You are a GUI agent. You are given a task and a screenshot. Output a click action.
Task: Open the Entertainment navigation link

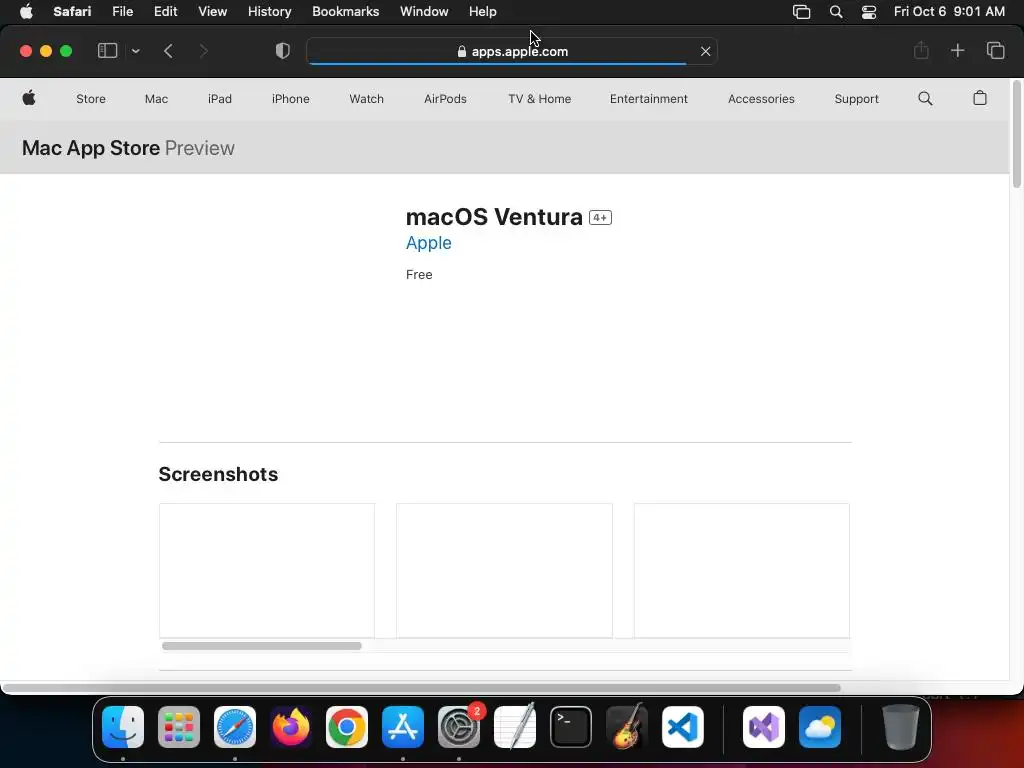(x=648, y=99)
